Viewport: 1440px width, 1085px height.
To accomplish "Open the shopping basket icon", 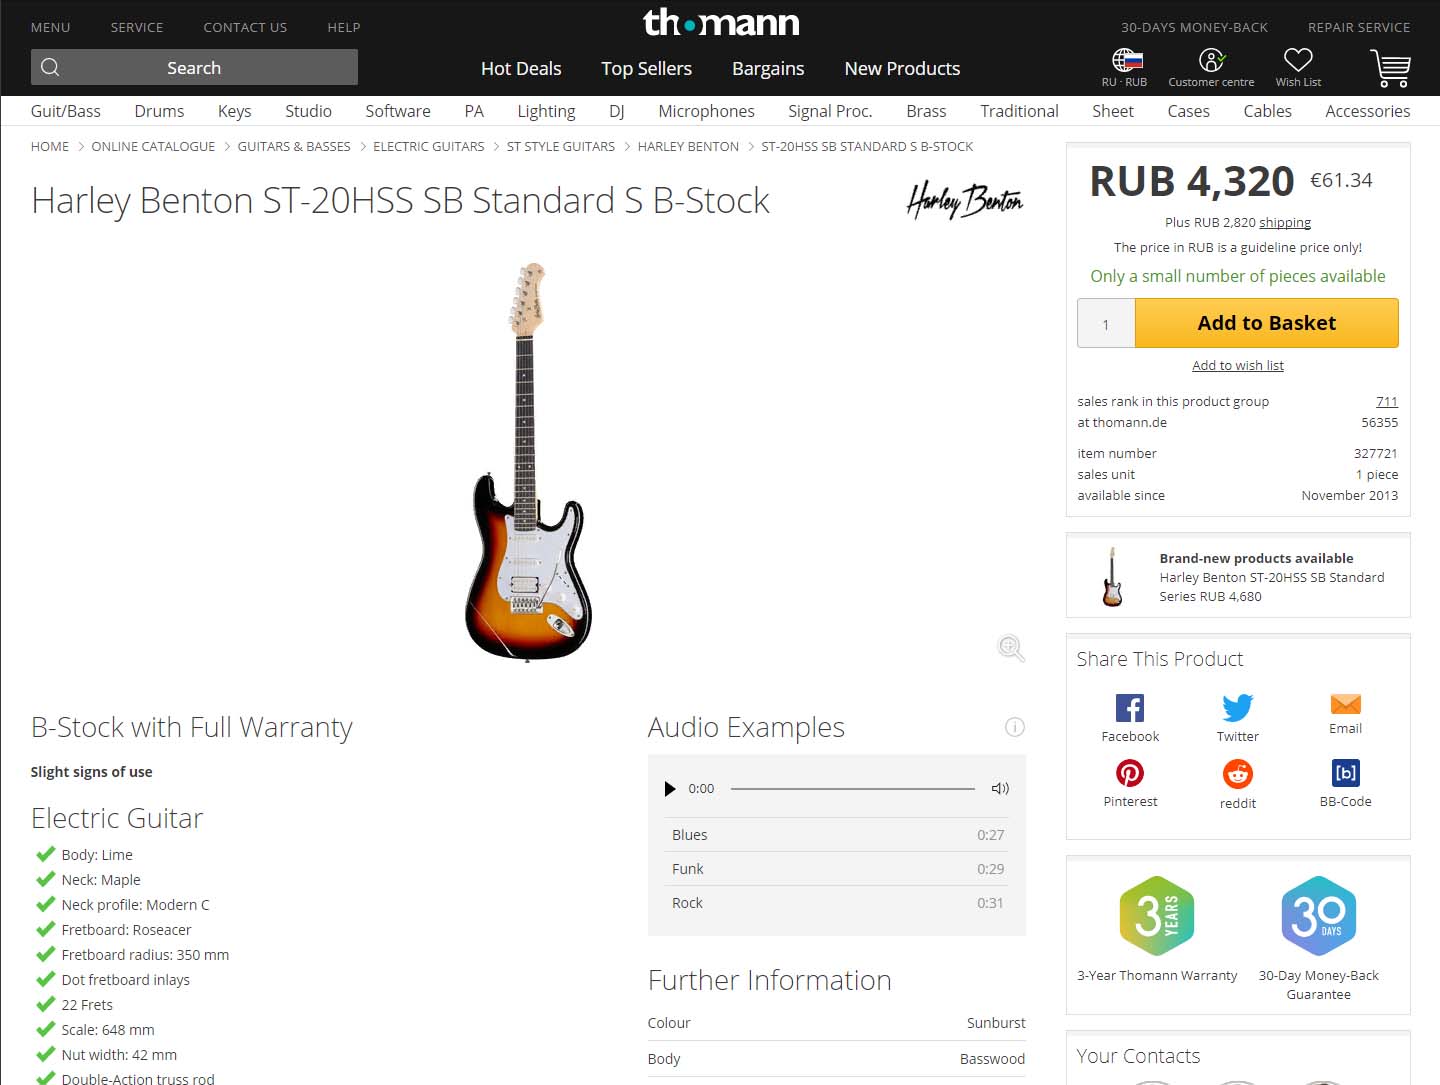I will click(x=1390, y=68).
